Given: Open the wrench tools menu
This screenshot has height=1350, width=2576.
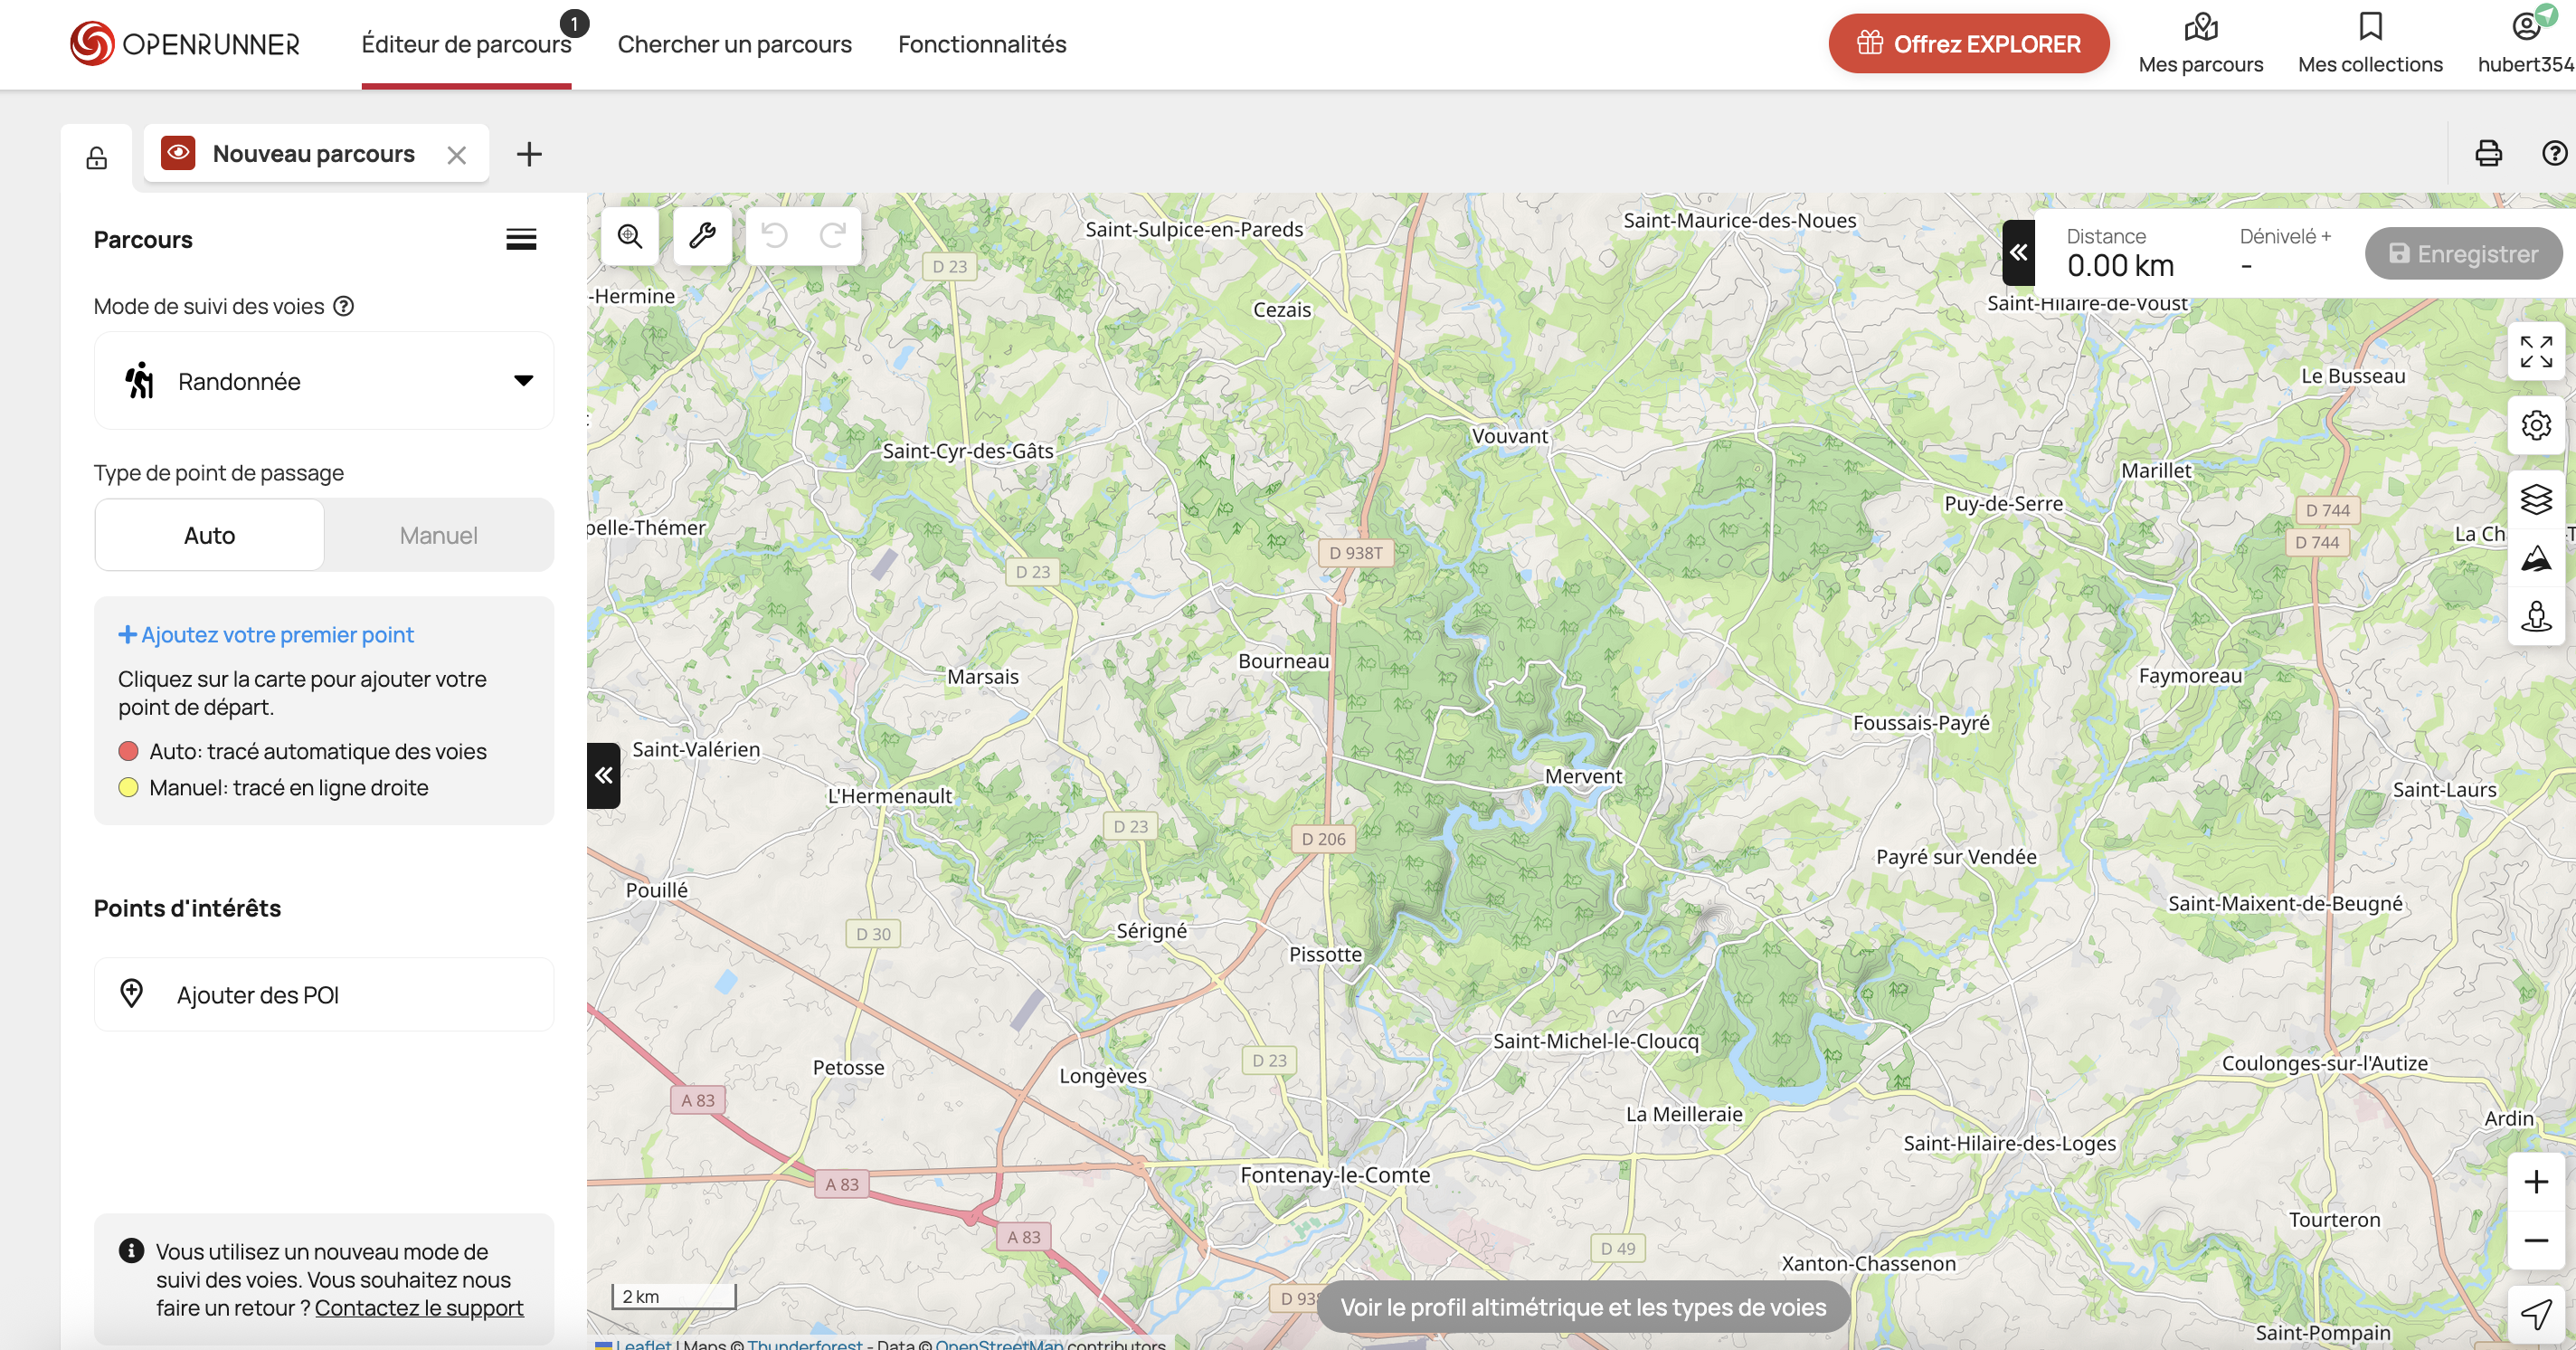Looking at the screenshot, I should pyautogui.click(x=702, y=236).
